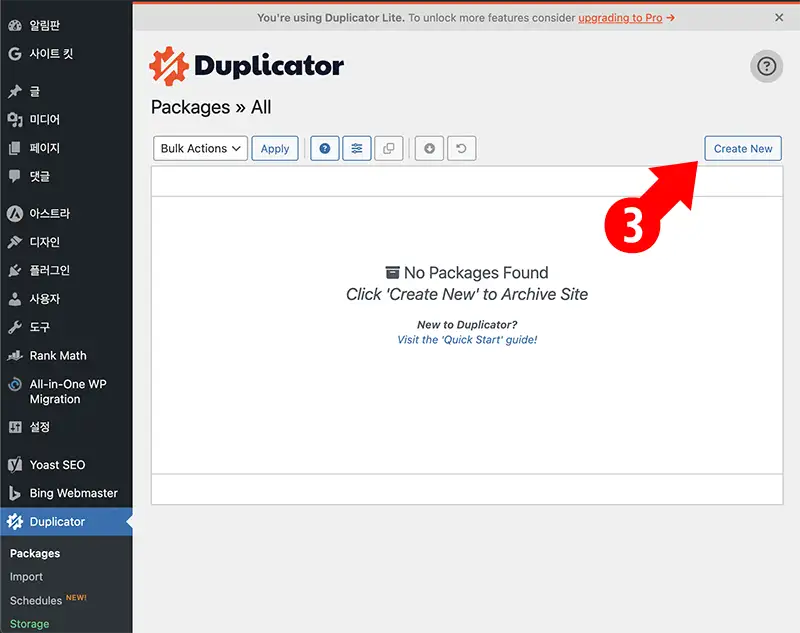Click the Apply button
The height and width of the screenshot is (633, 800).
(x=275, y=148)
